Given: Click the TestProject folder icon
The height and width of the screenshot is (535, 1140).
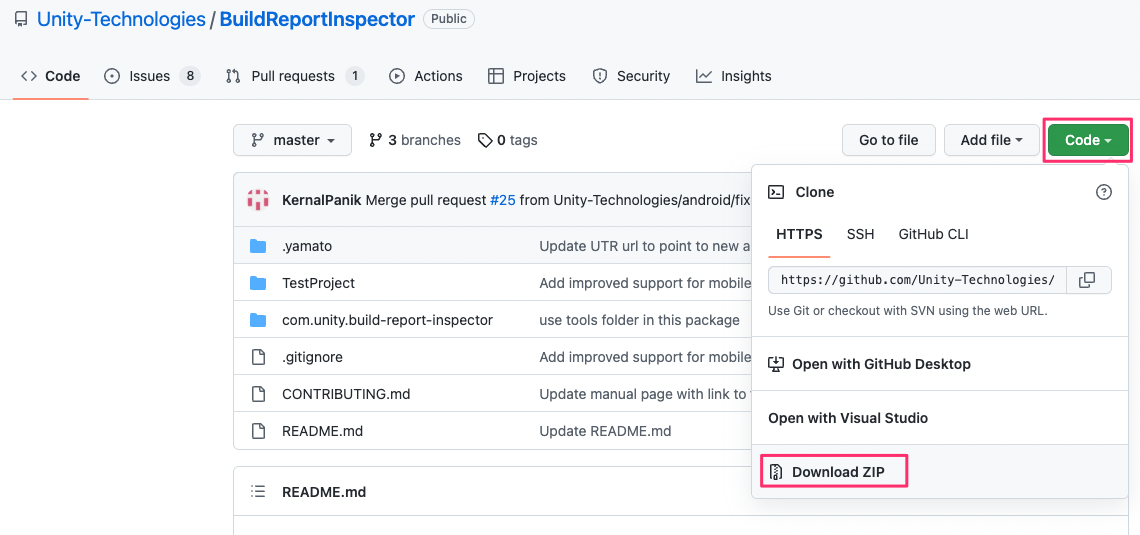Looking at the screenshot, I should pyautogui.click(x=258, y=283).
